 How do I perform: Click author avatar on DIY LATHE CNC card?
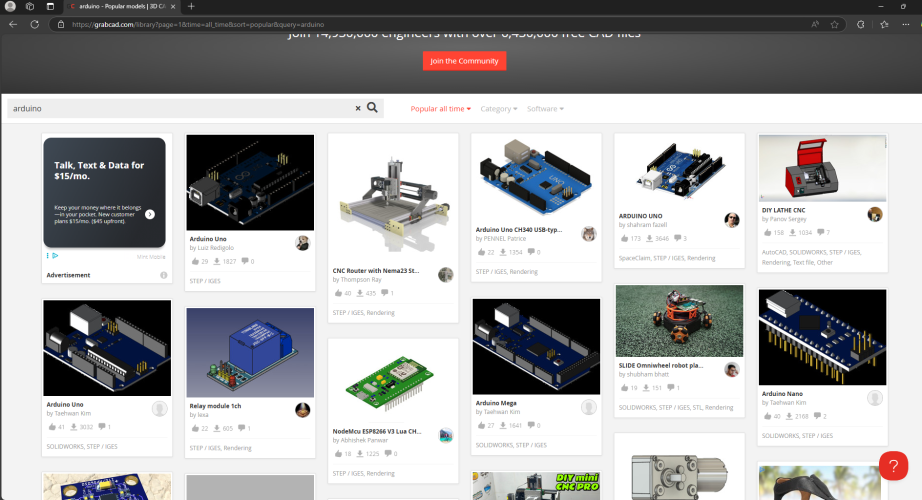click(x=875, y=214)
